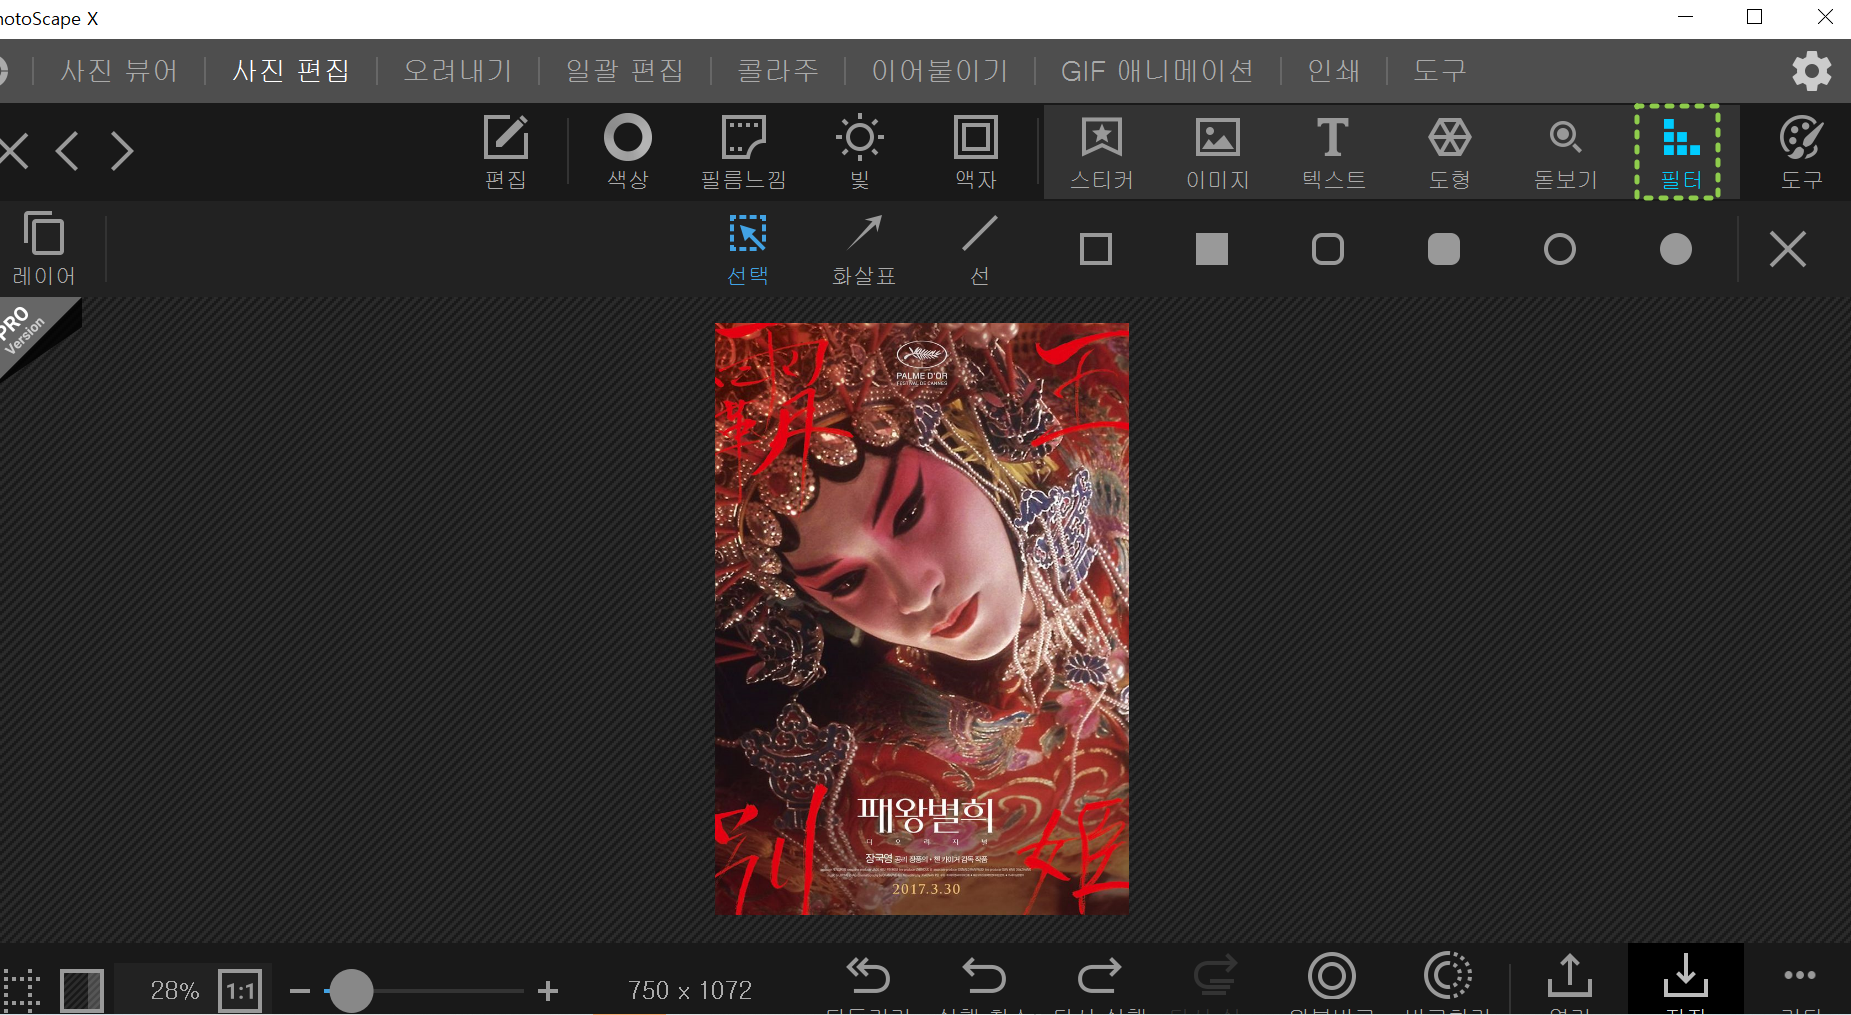Close the shape insert toolbar
The height and width of the screenshot is (1015, 1851).
[x=1788, y=249]
